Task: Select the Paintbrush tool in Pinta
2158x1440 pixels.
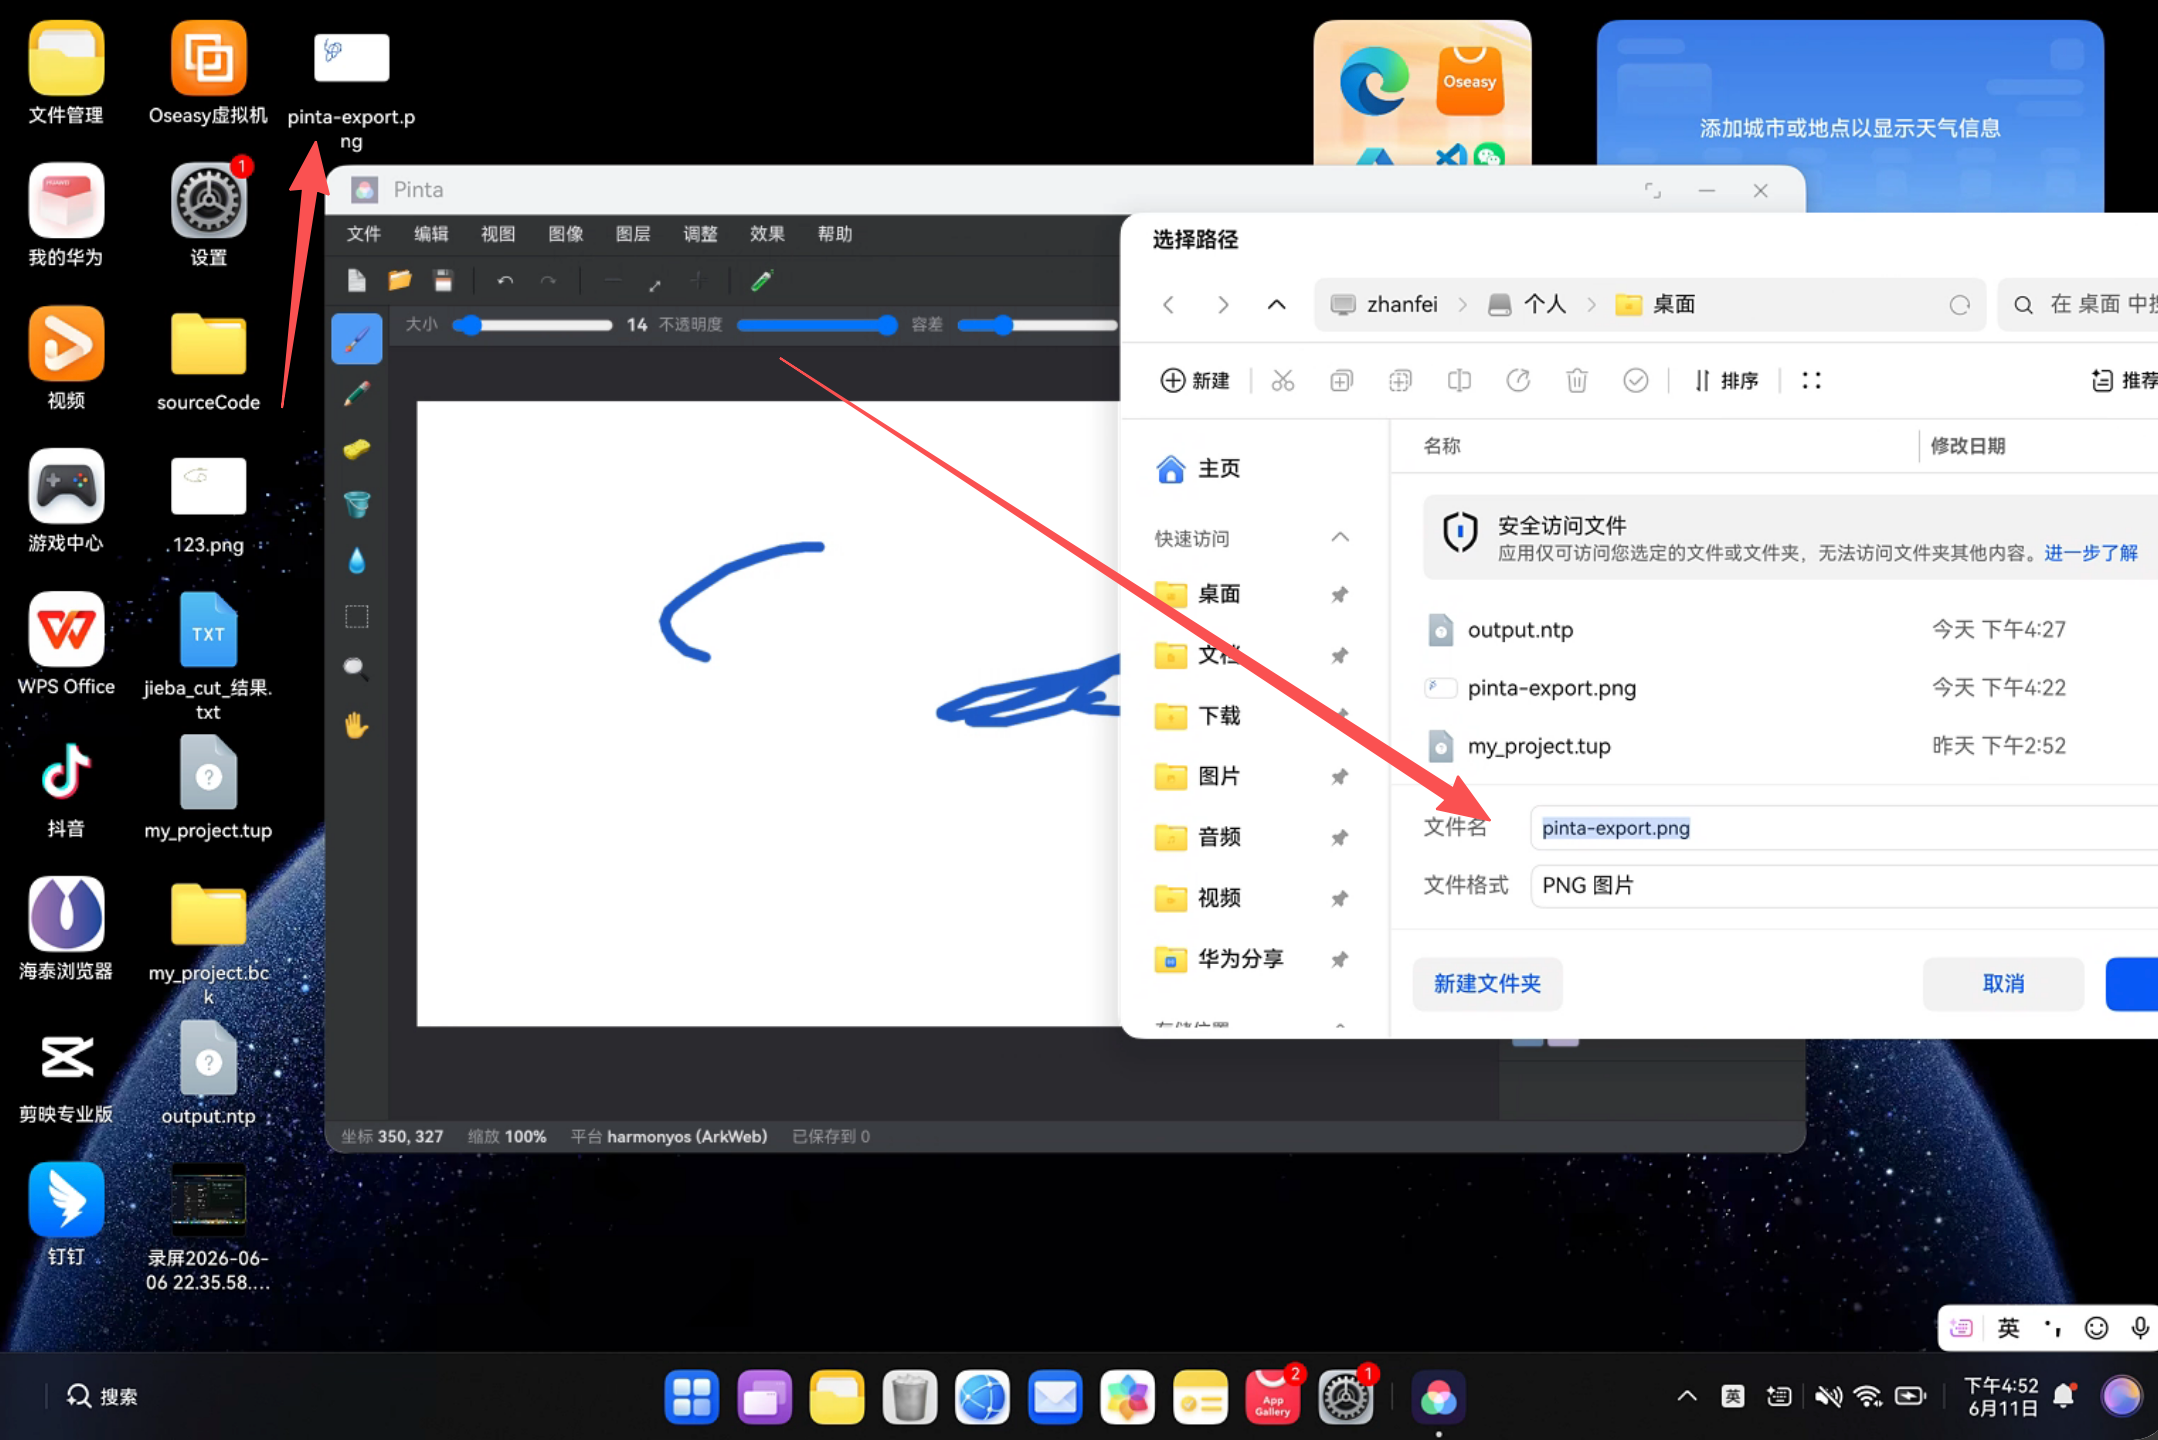Action: pyautogui.click(x=357, y=340)
